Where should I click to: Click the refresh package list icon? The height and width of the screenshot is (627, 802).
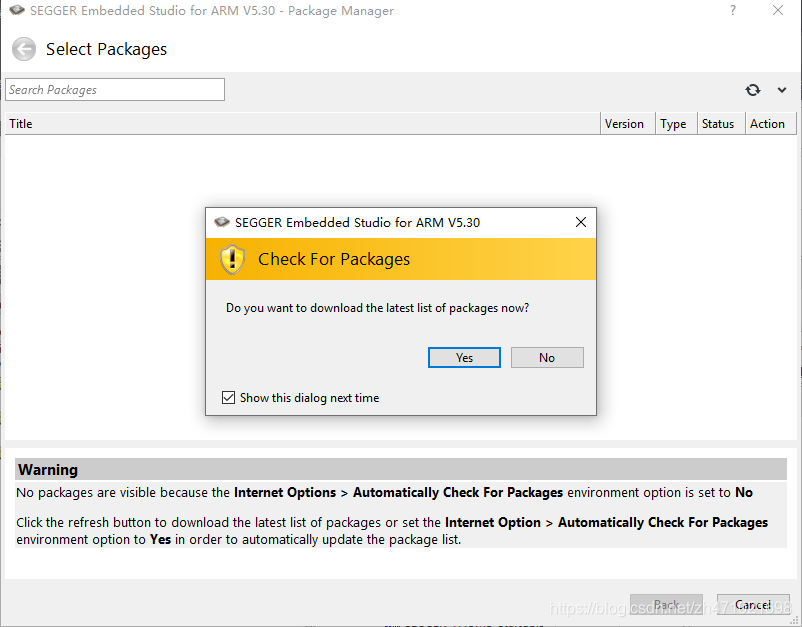click(x=752, y=90)
